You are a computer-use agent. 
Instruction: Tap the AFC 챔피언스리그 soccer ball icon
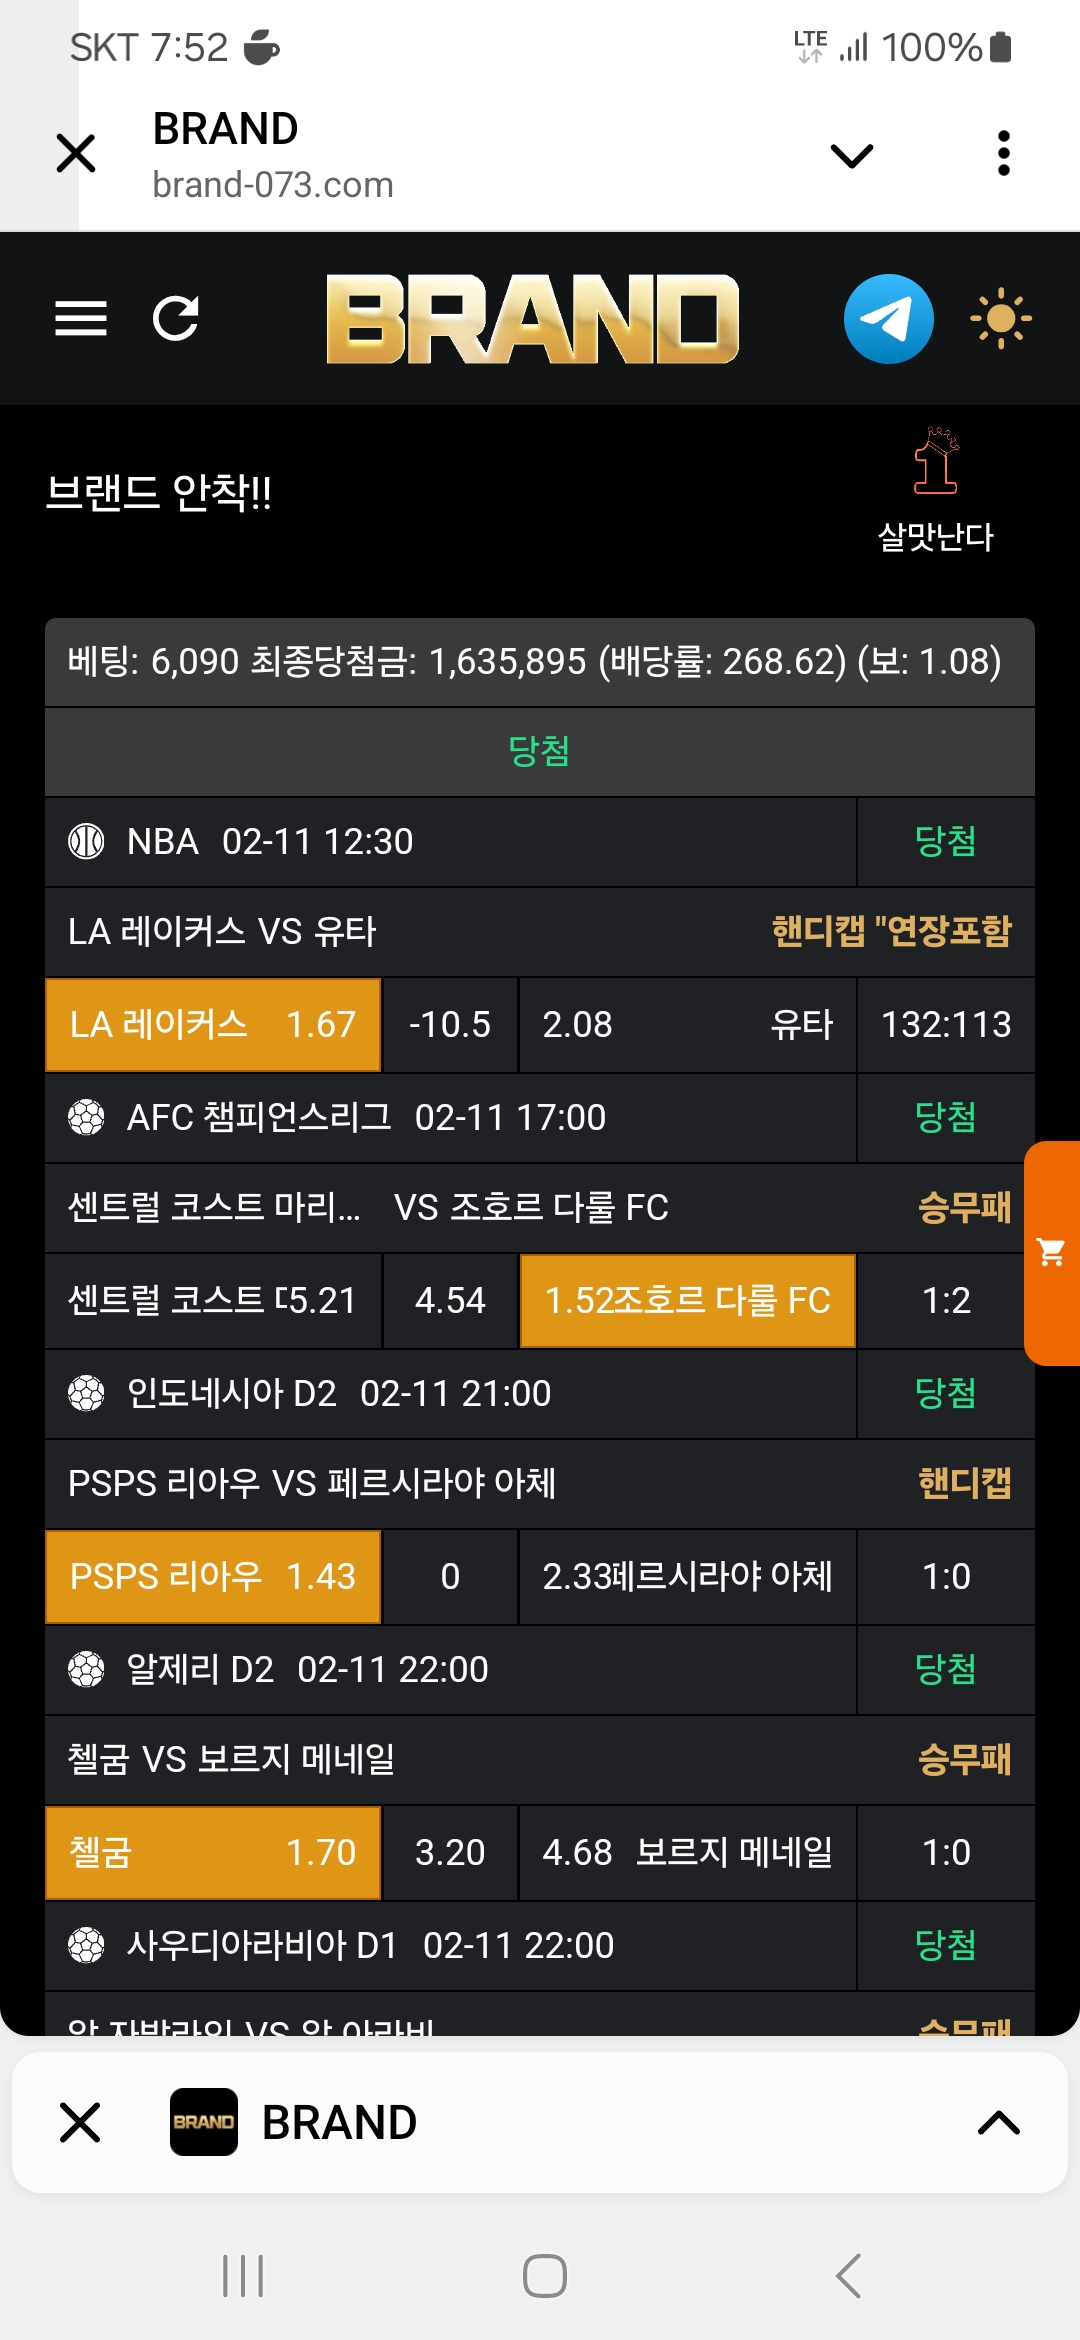[x=86, y=1117]
